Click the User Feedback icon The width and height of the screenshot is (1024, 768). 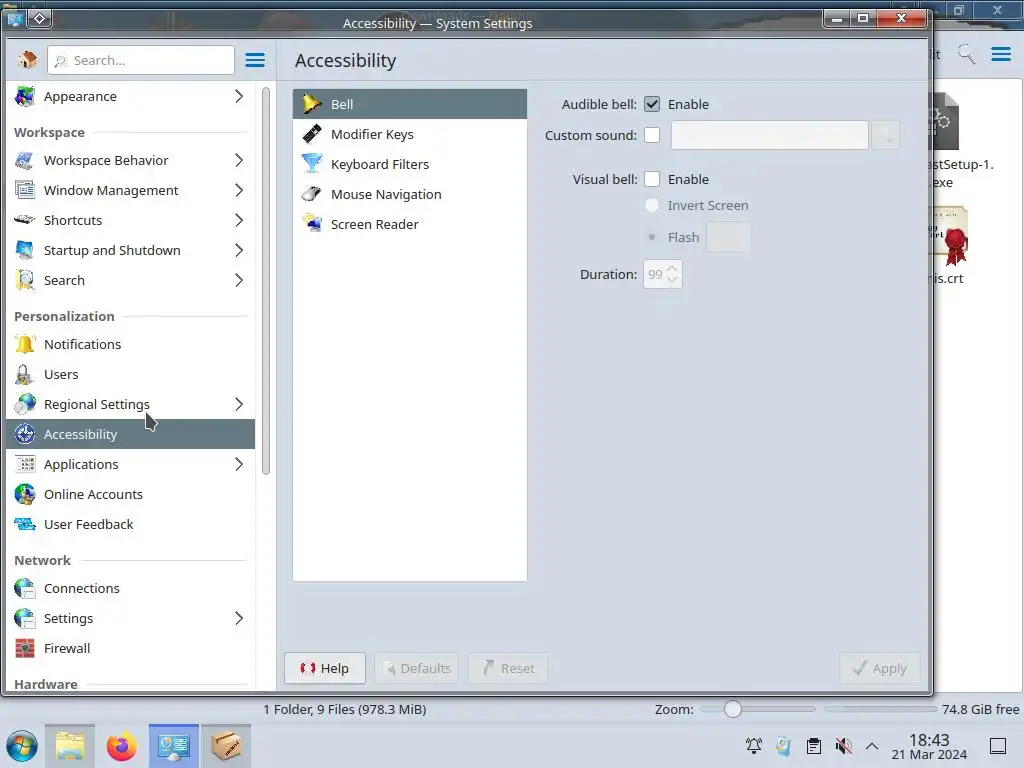point(25,524)
